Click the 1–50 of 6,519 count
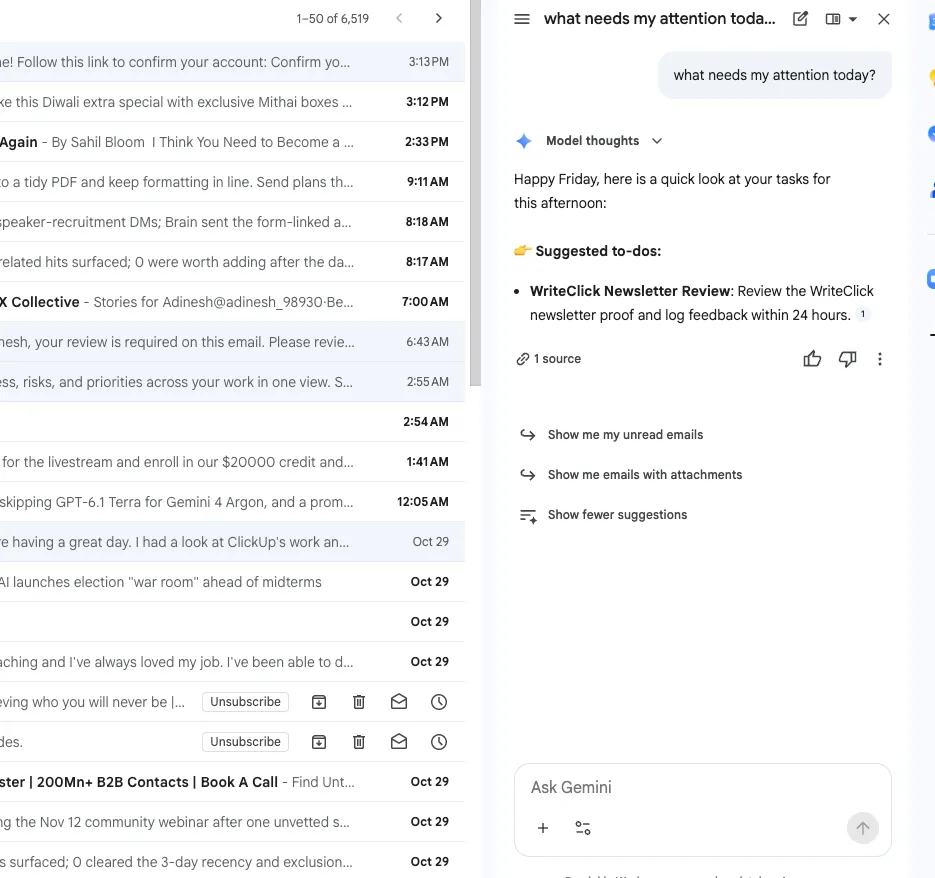Screen dimensions: 935x878 332,18
